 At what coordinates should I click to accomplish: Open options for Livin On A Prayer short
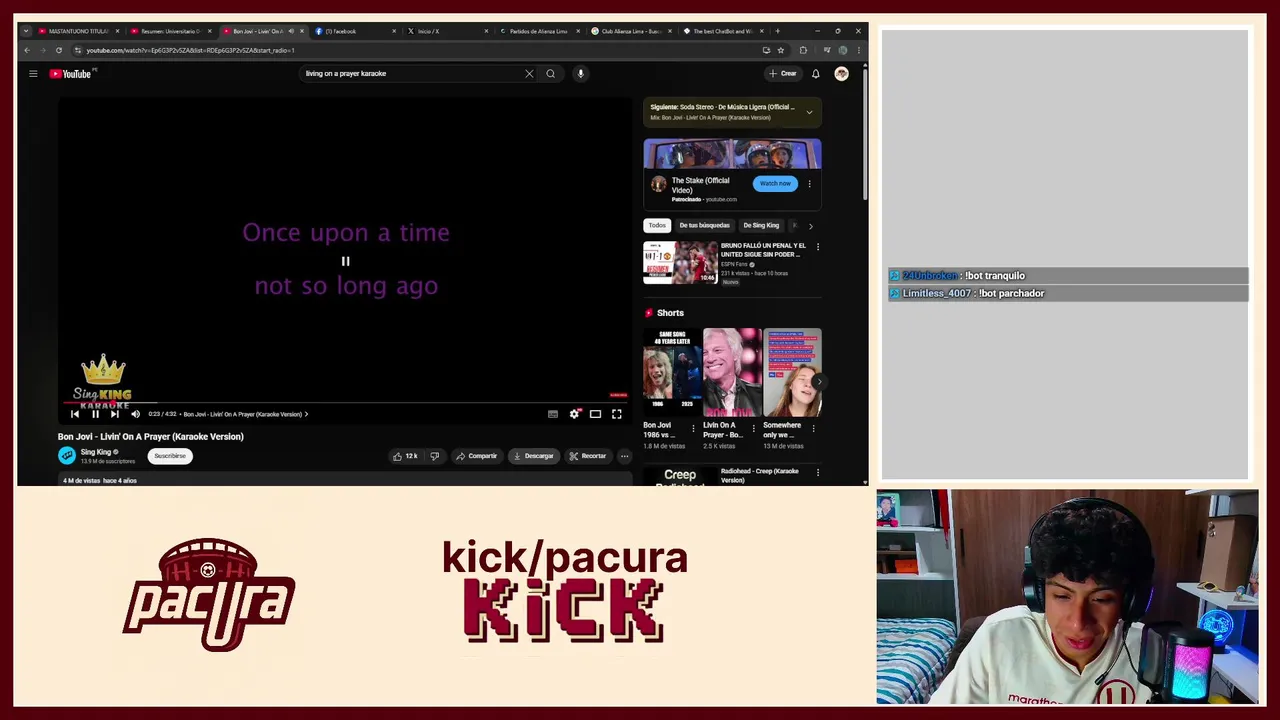[754, 429]
